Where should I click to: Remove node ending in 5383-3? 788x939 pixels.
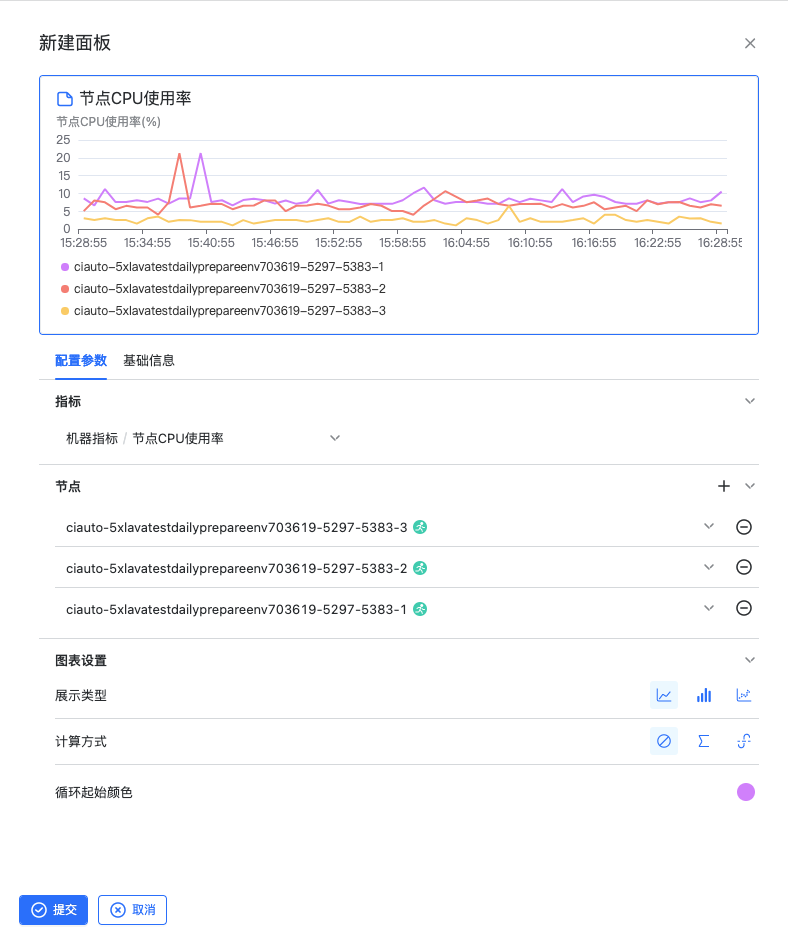coord(744,527)
